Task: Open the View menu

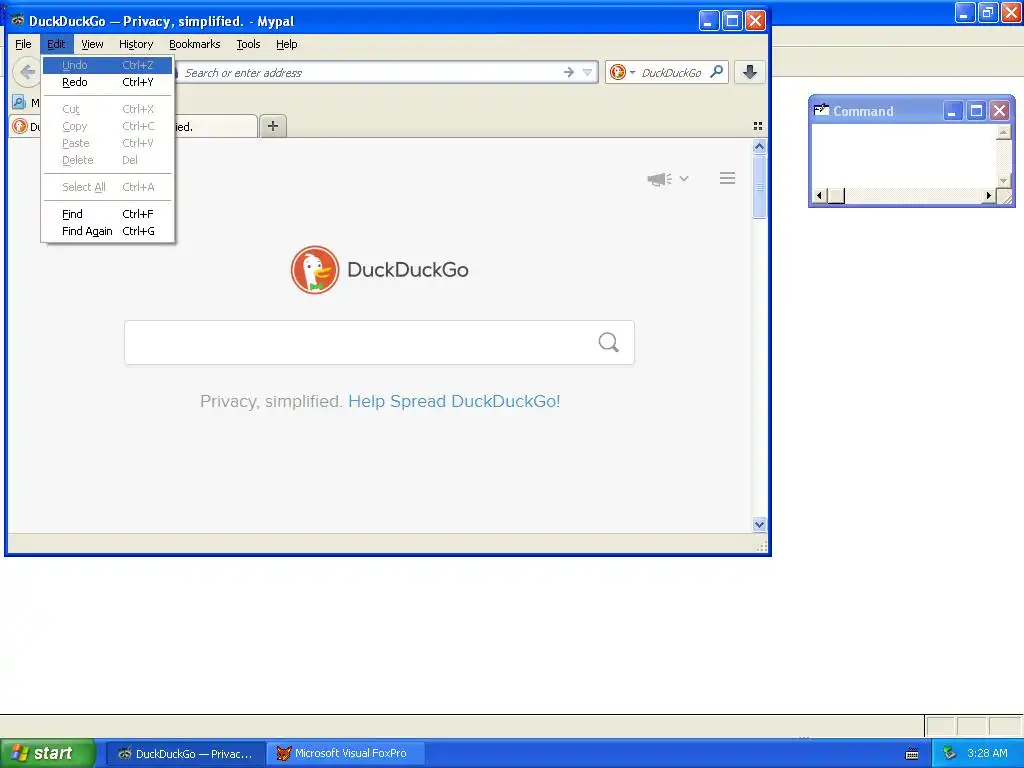Action: pyautogui.click(x=92, y=44)
